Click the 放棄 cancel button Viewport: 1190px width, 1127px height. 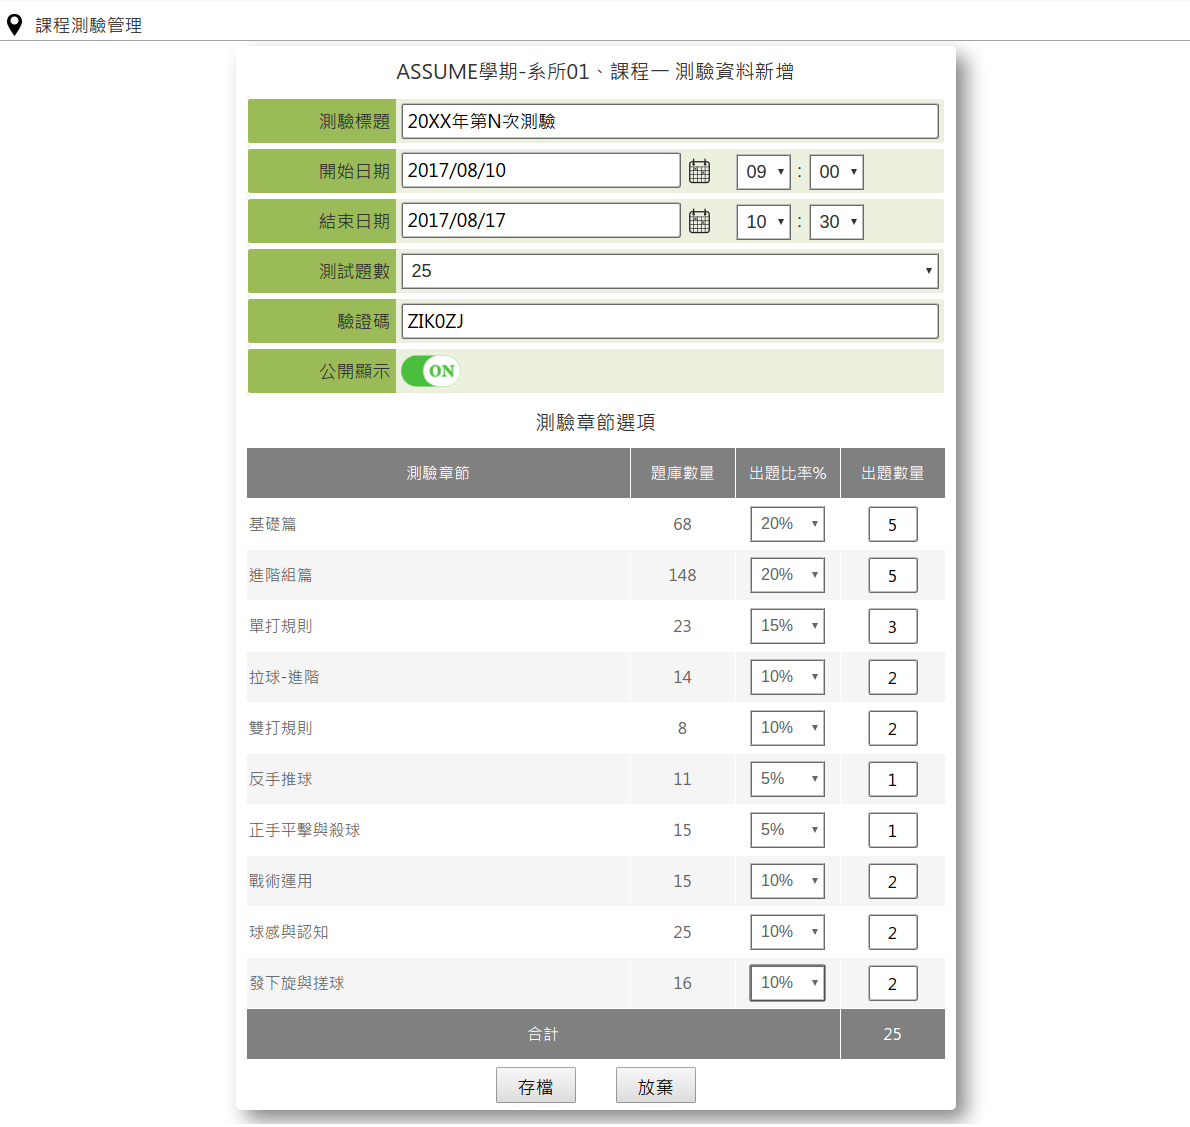click(x=656, y=1086)
